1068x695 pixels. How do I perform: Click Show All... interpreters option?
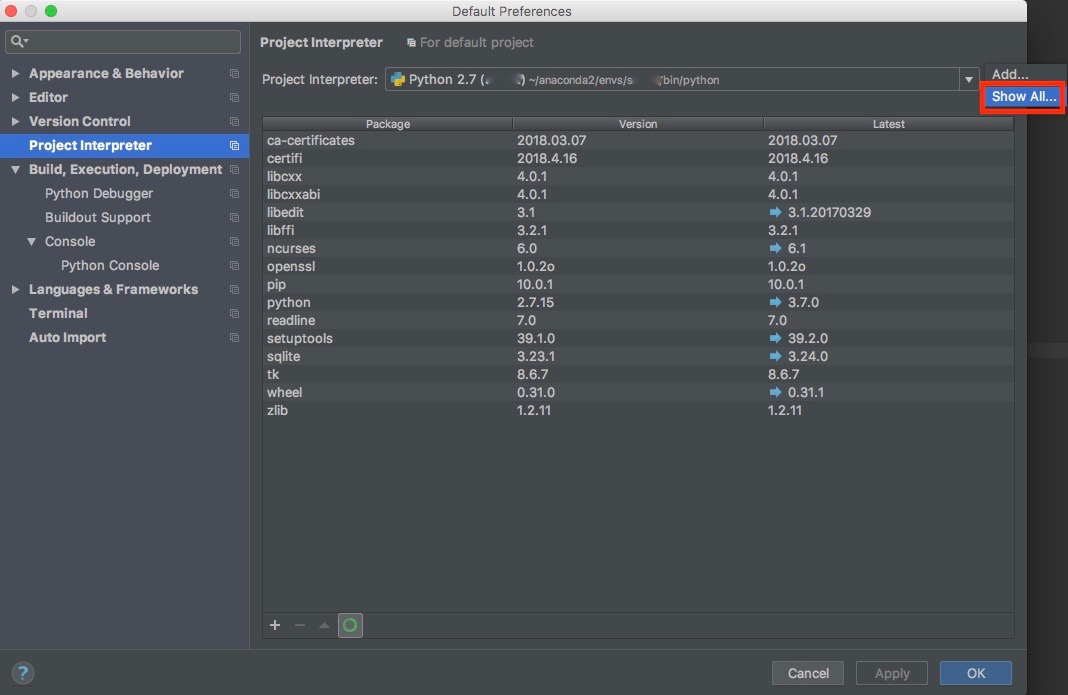tap(1023, 97)
